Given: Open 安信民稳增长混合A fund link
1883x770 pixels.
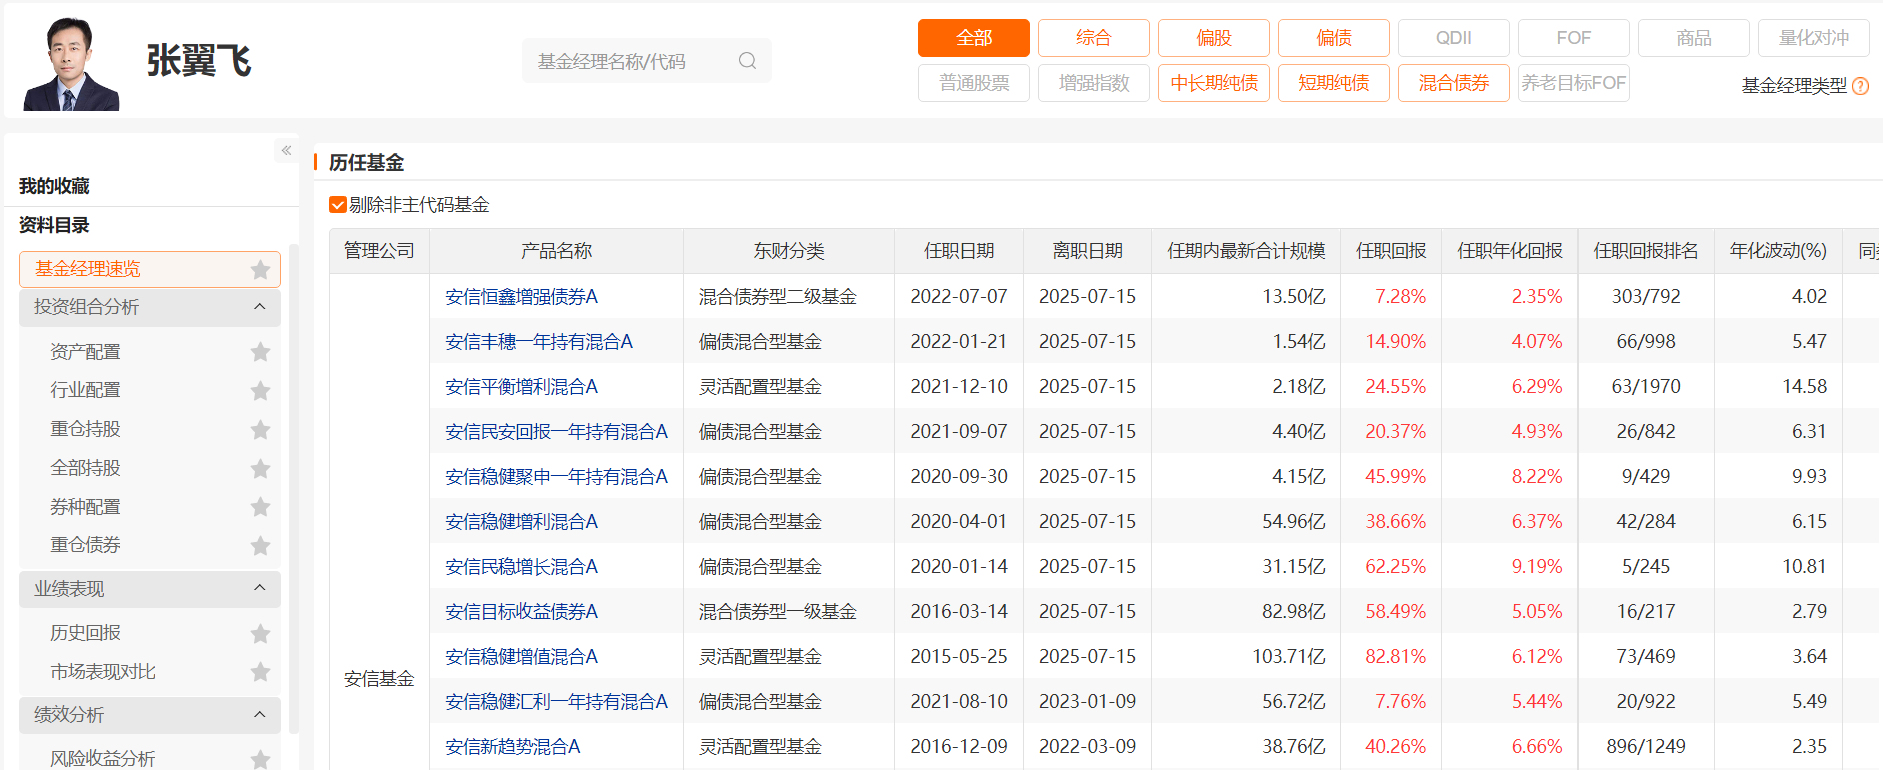Looking at the screenshot, I should [521, 567].
